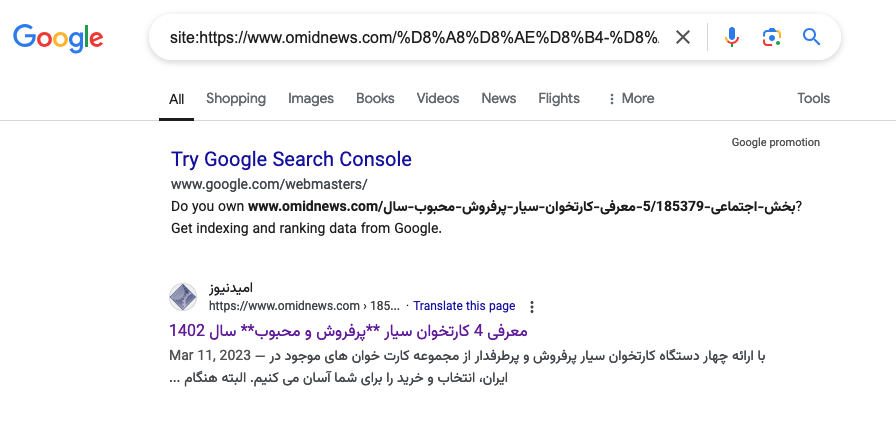Open Google Lens image search
This screenshot has height=431, width=896.
pos(771,37)
